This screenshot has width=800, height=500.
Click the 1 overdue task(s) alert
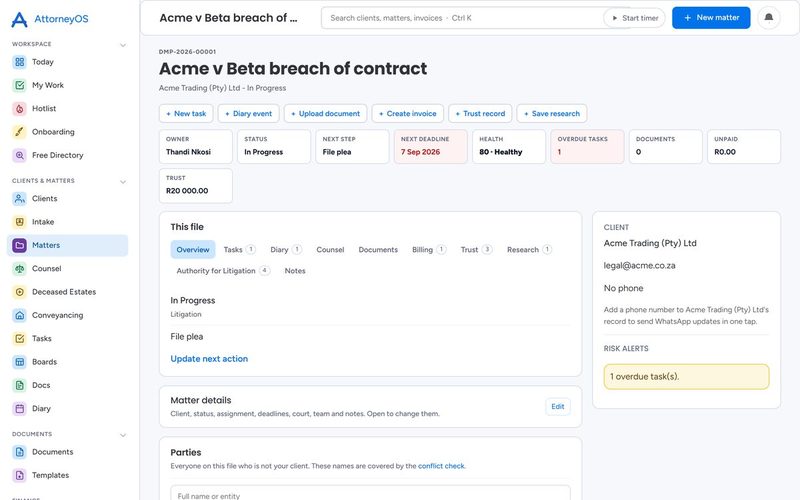coord(686,377)
